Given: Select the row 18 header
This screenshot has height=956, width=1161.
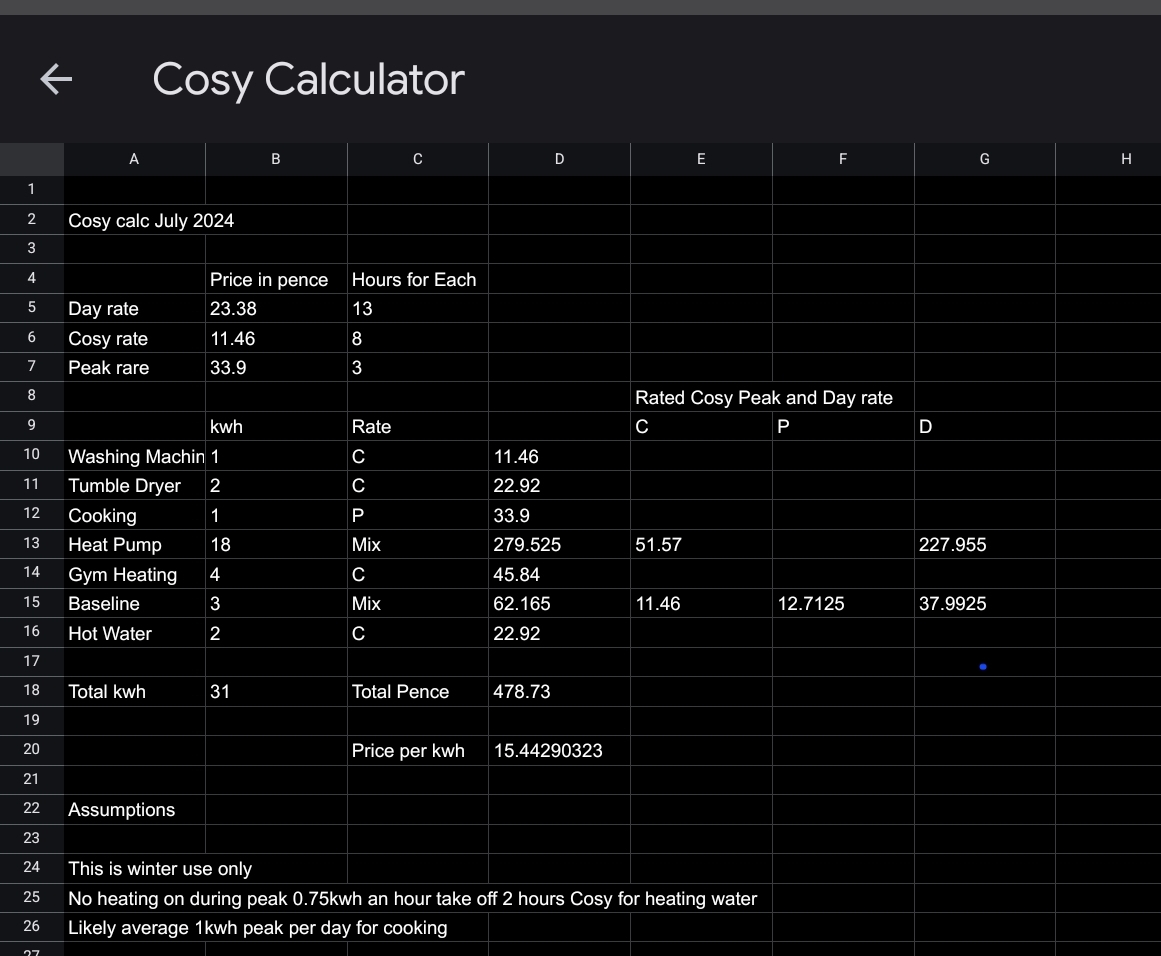Looking at the screenshot, I should pyautogui.click(x=32, y=692).
